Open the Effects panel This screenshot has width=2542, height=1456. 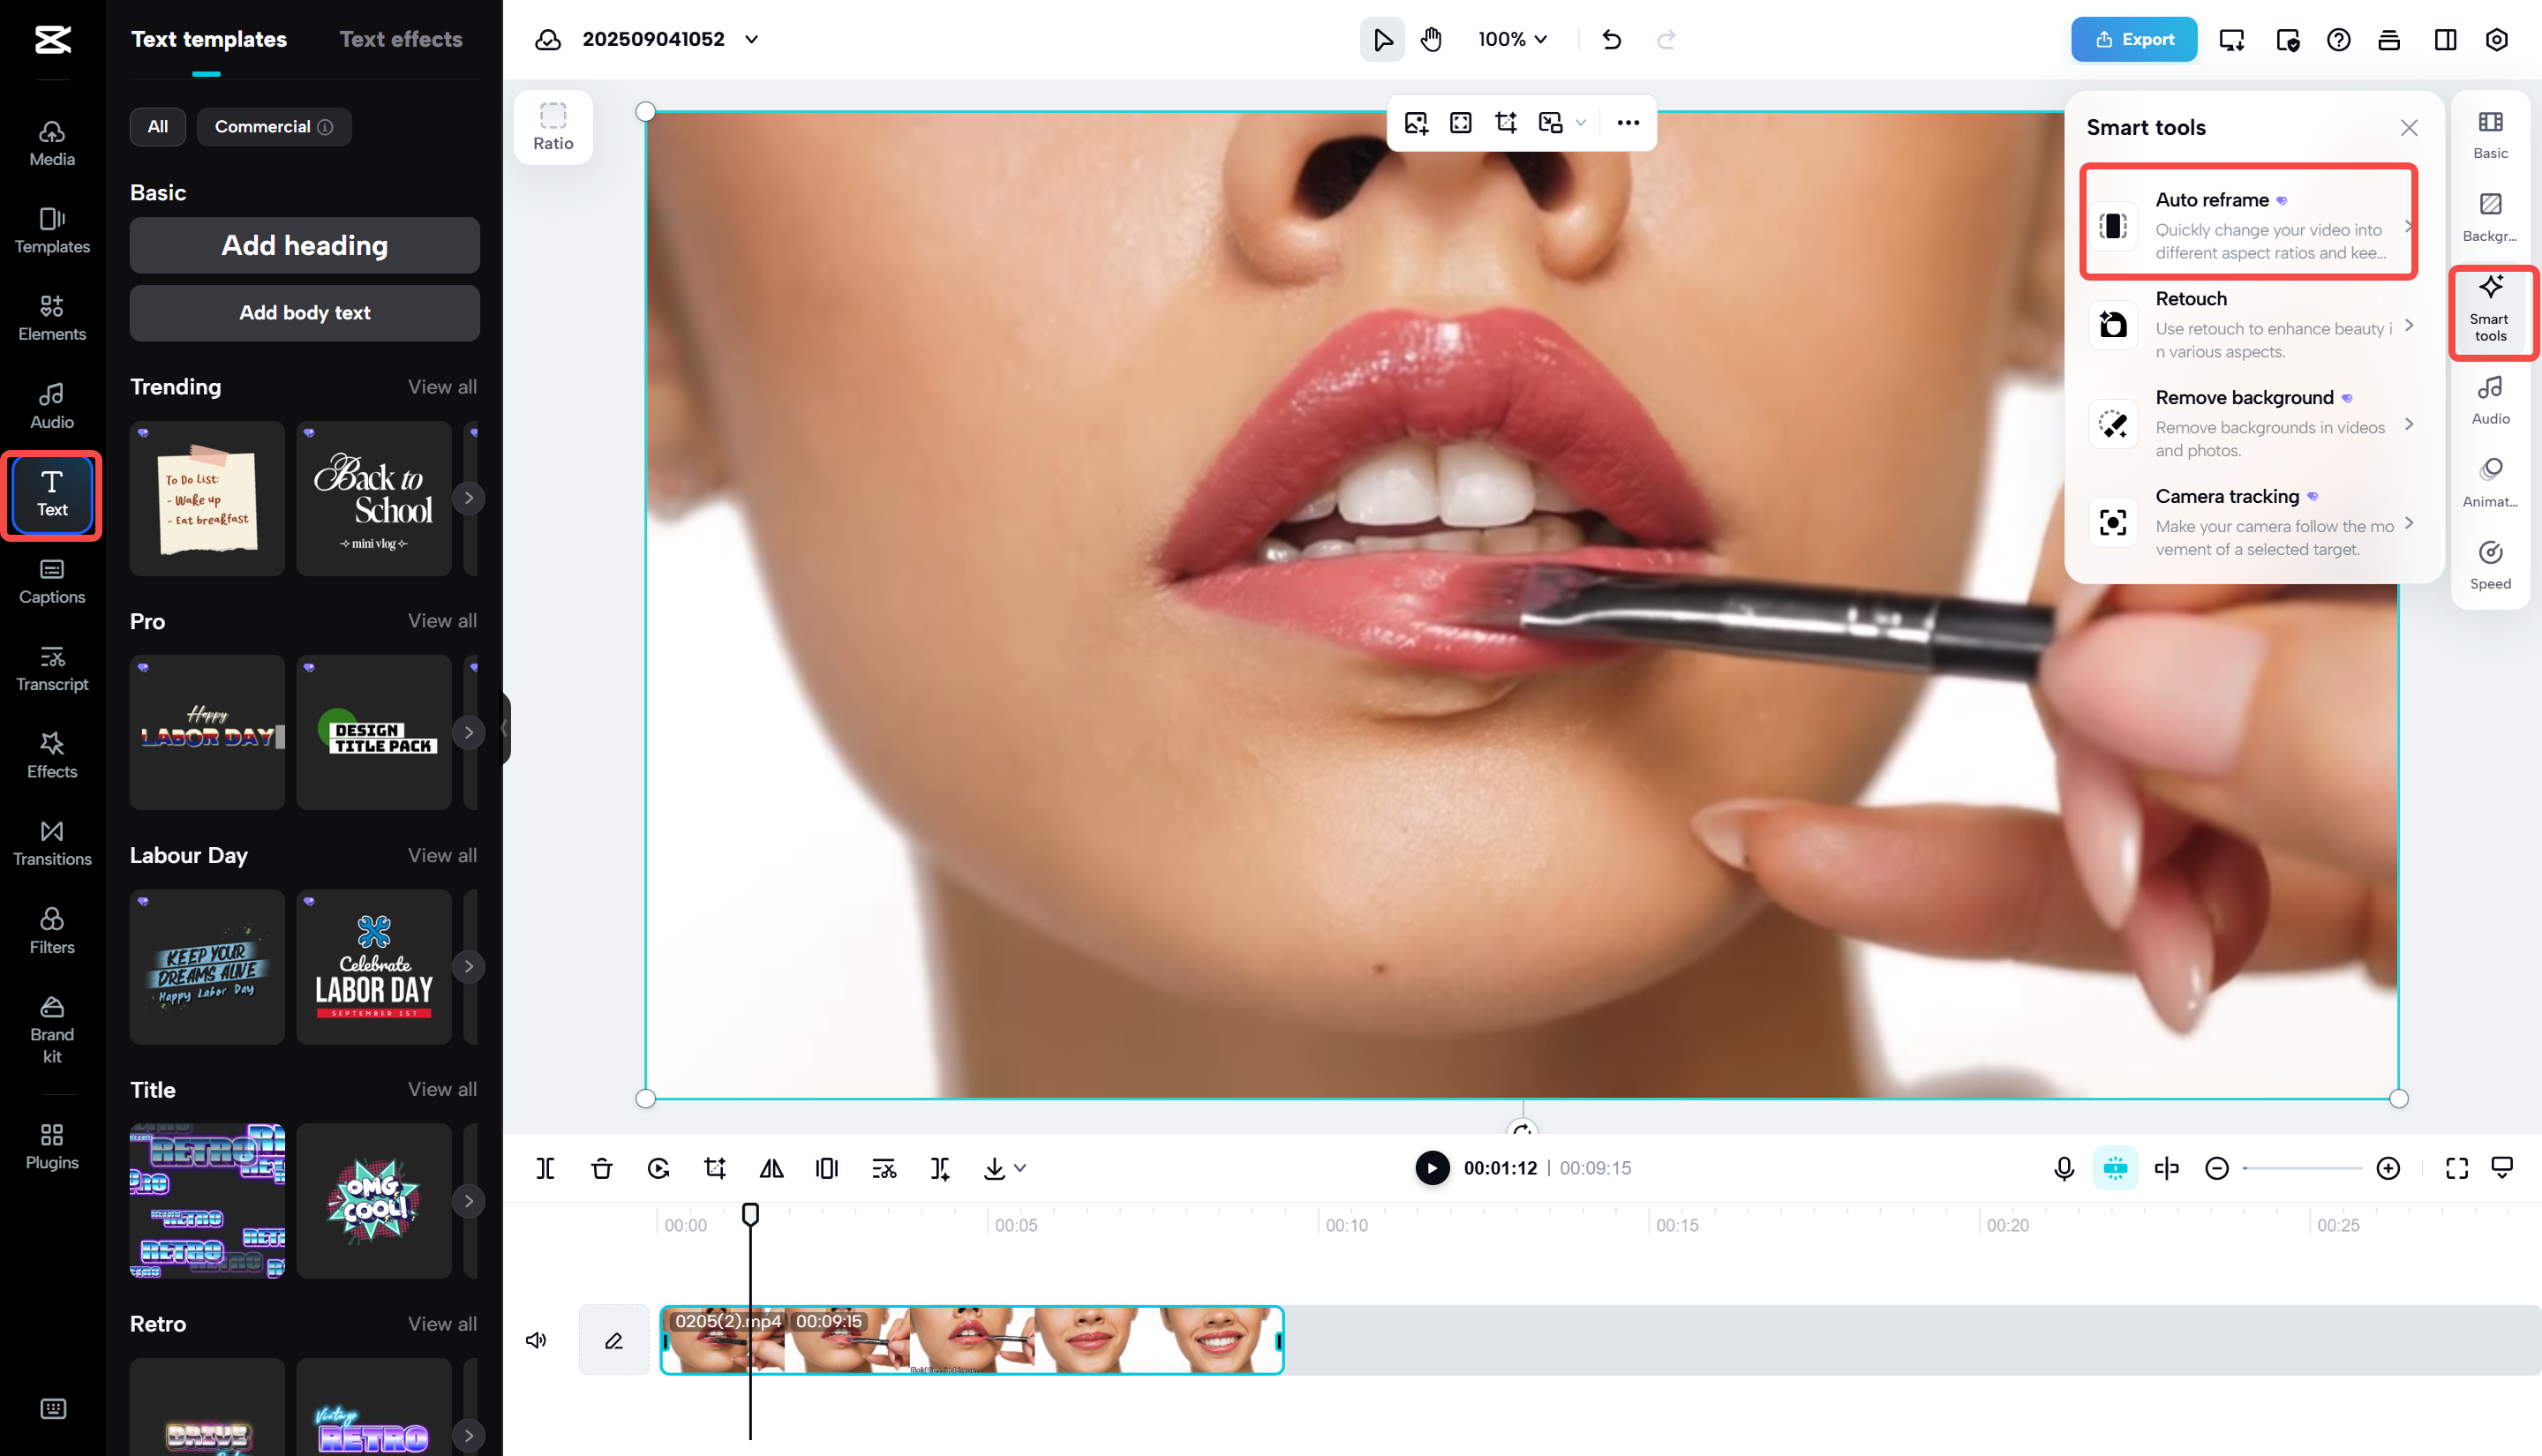tap(51, 756)
